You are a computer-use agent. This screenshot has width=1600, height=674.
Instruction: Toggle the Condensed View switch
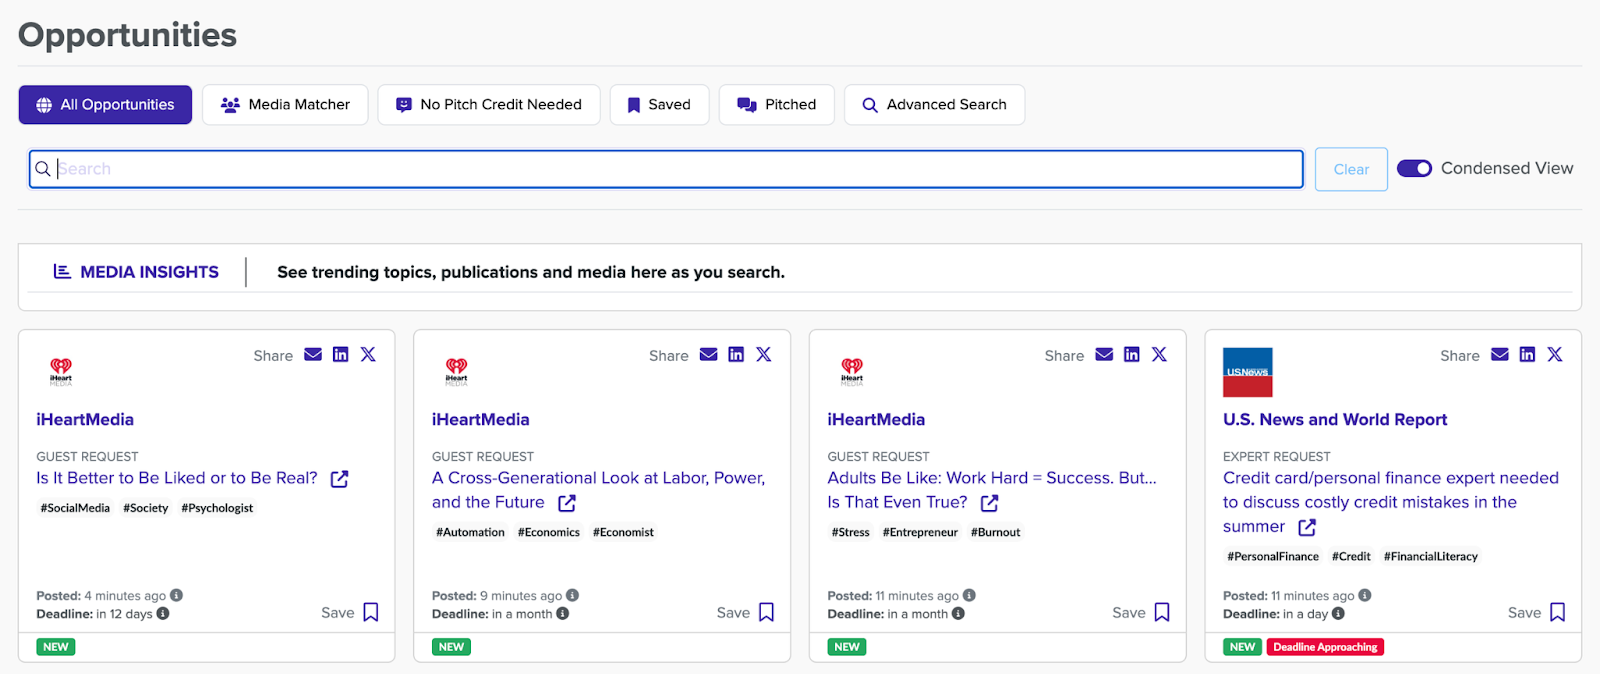coord(1415,168)
